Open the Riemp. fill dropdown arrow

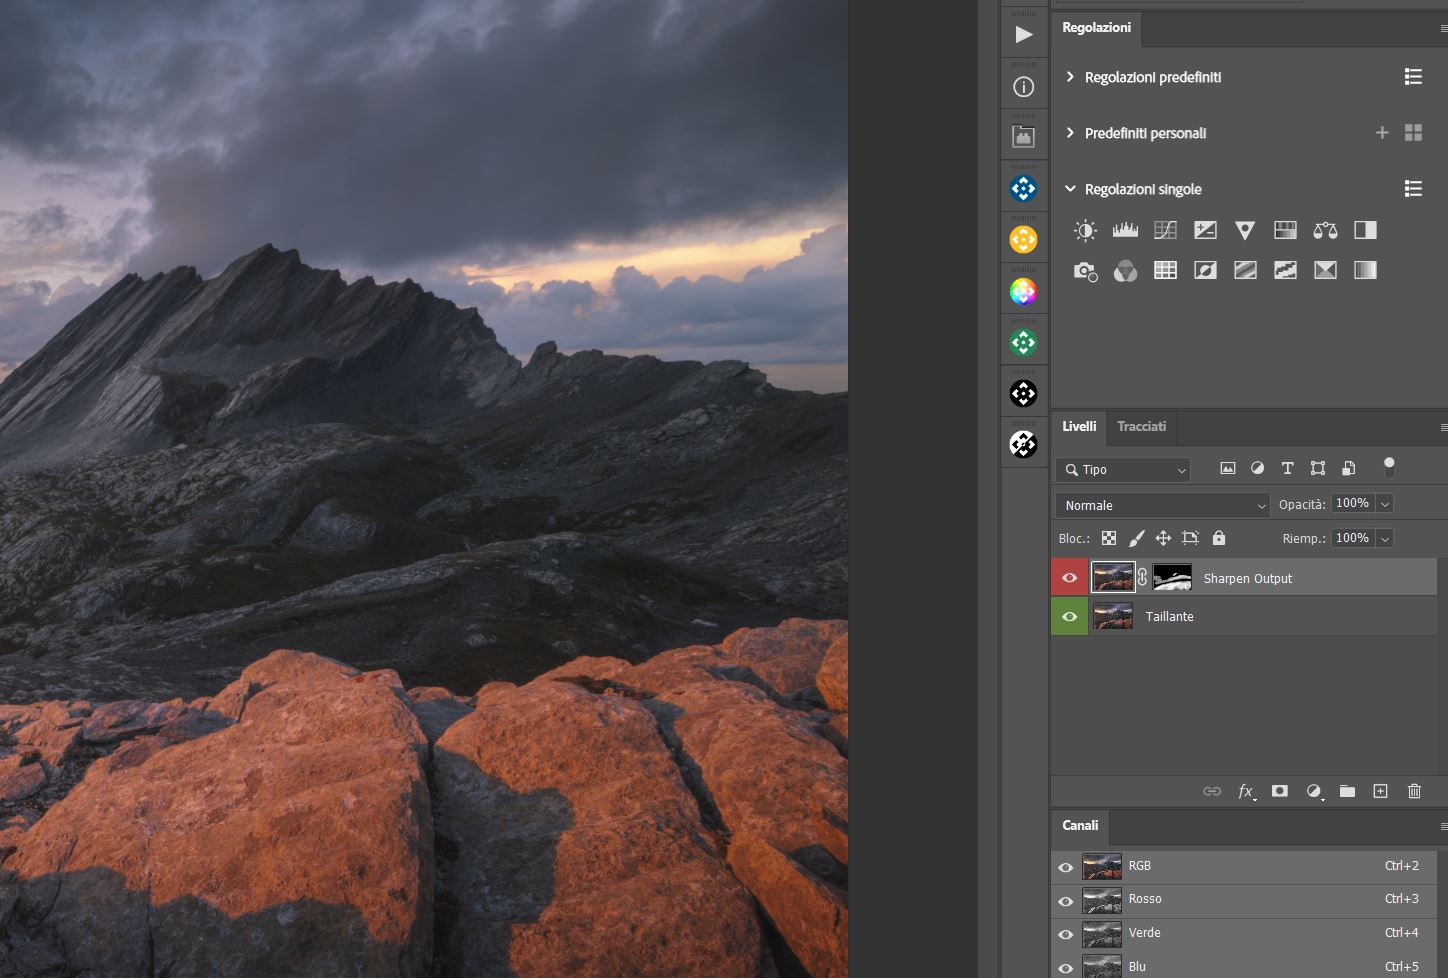tap(1385, 539)
